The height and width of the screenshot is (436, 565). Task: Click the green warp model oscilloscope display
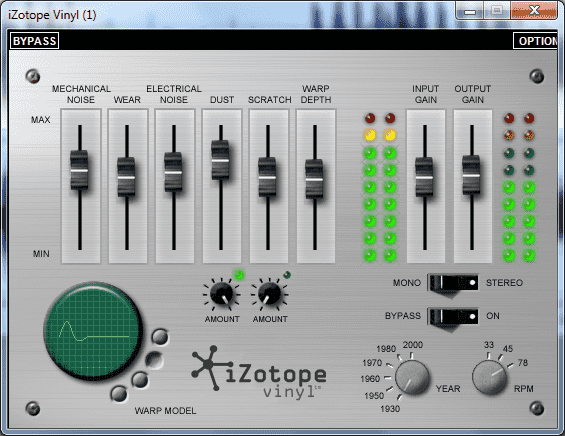pos(93,332)
